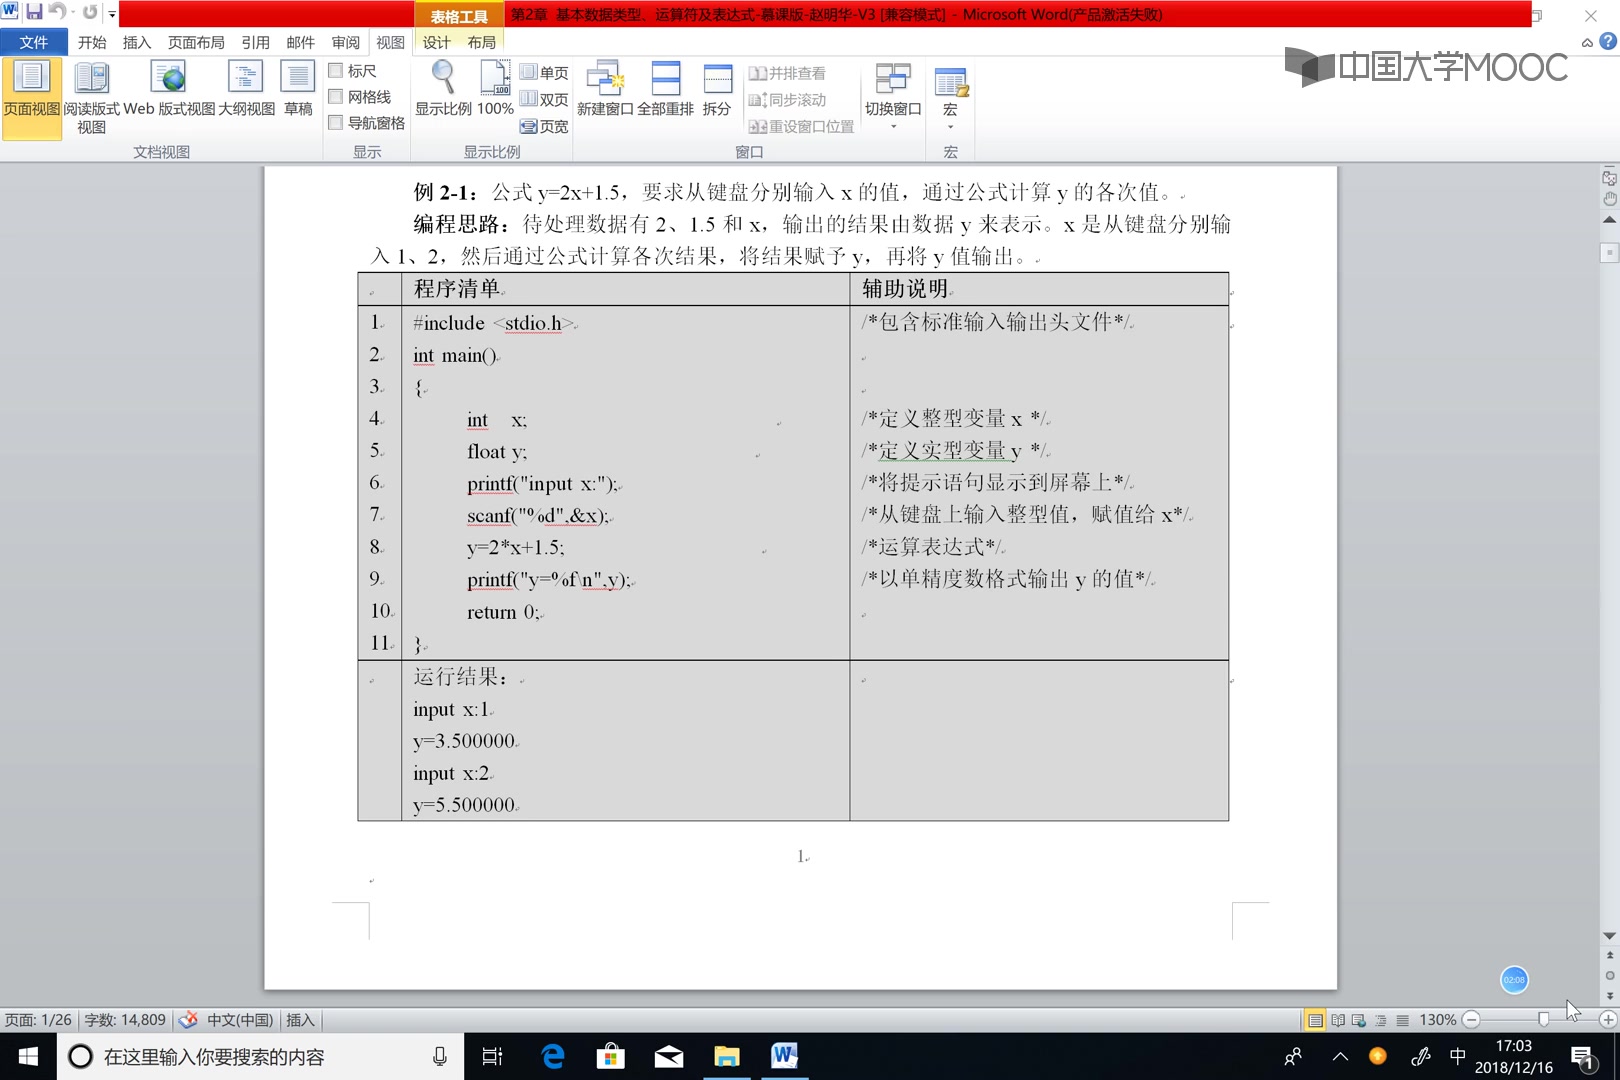Arrange all windows using 全部重排

(666, 90)
